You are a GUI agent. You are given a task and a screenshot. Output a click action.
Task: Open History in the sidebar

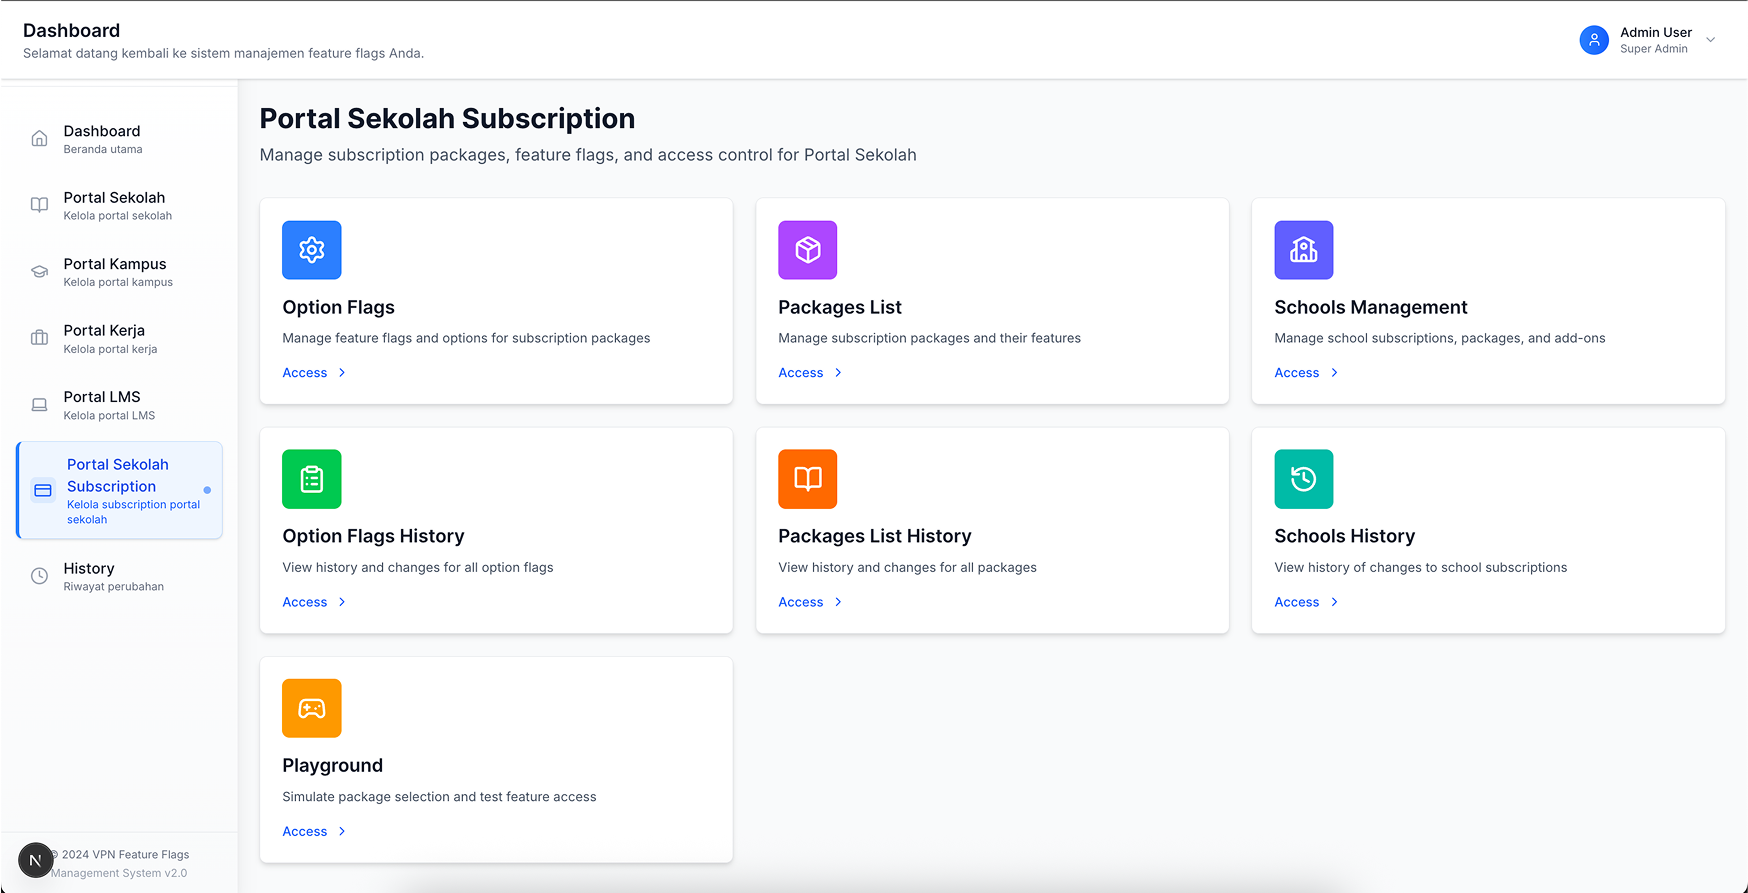tap(120, 576)
